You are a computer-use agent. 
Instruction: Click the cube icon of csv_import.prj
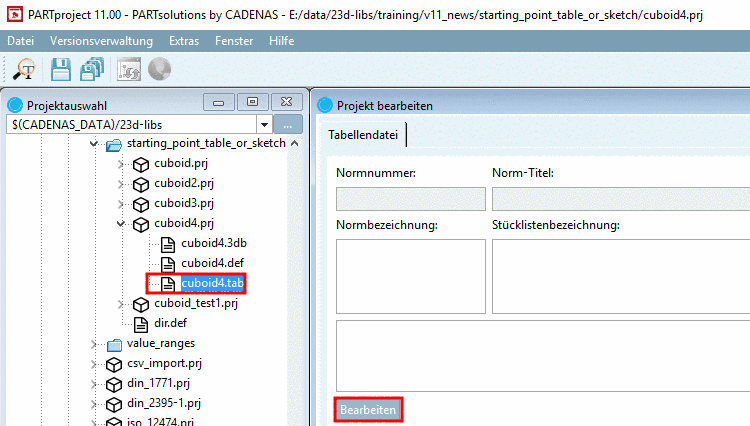pos(114,365)
